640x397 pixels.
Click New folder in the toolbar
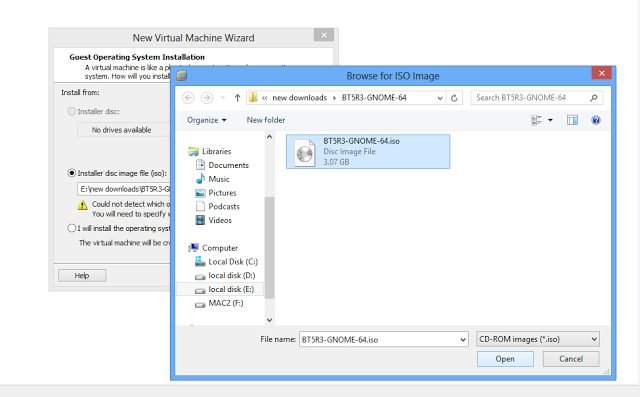266,120
